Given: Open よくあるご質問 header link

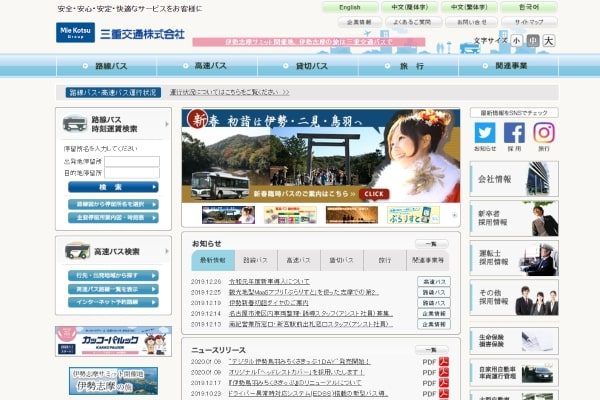Looking at the screenshot, I should point(413,22).
